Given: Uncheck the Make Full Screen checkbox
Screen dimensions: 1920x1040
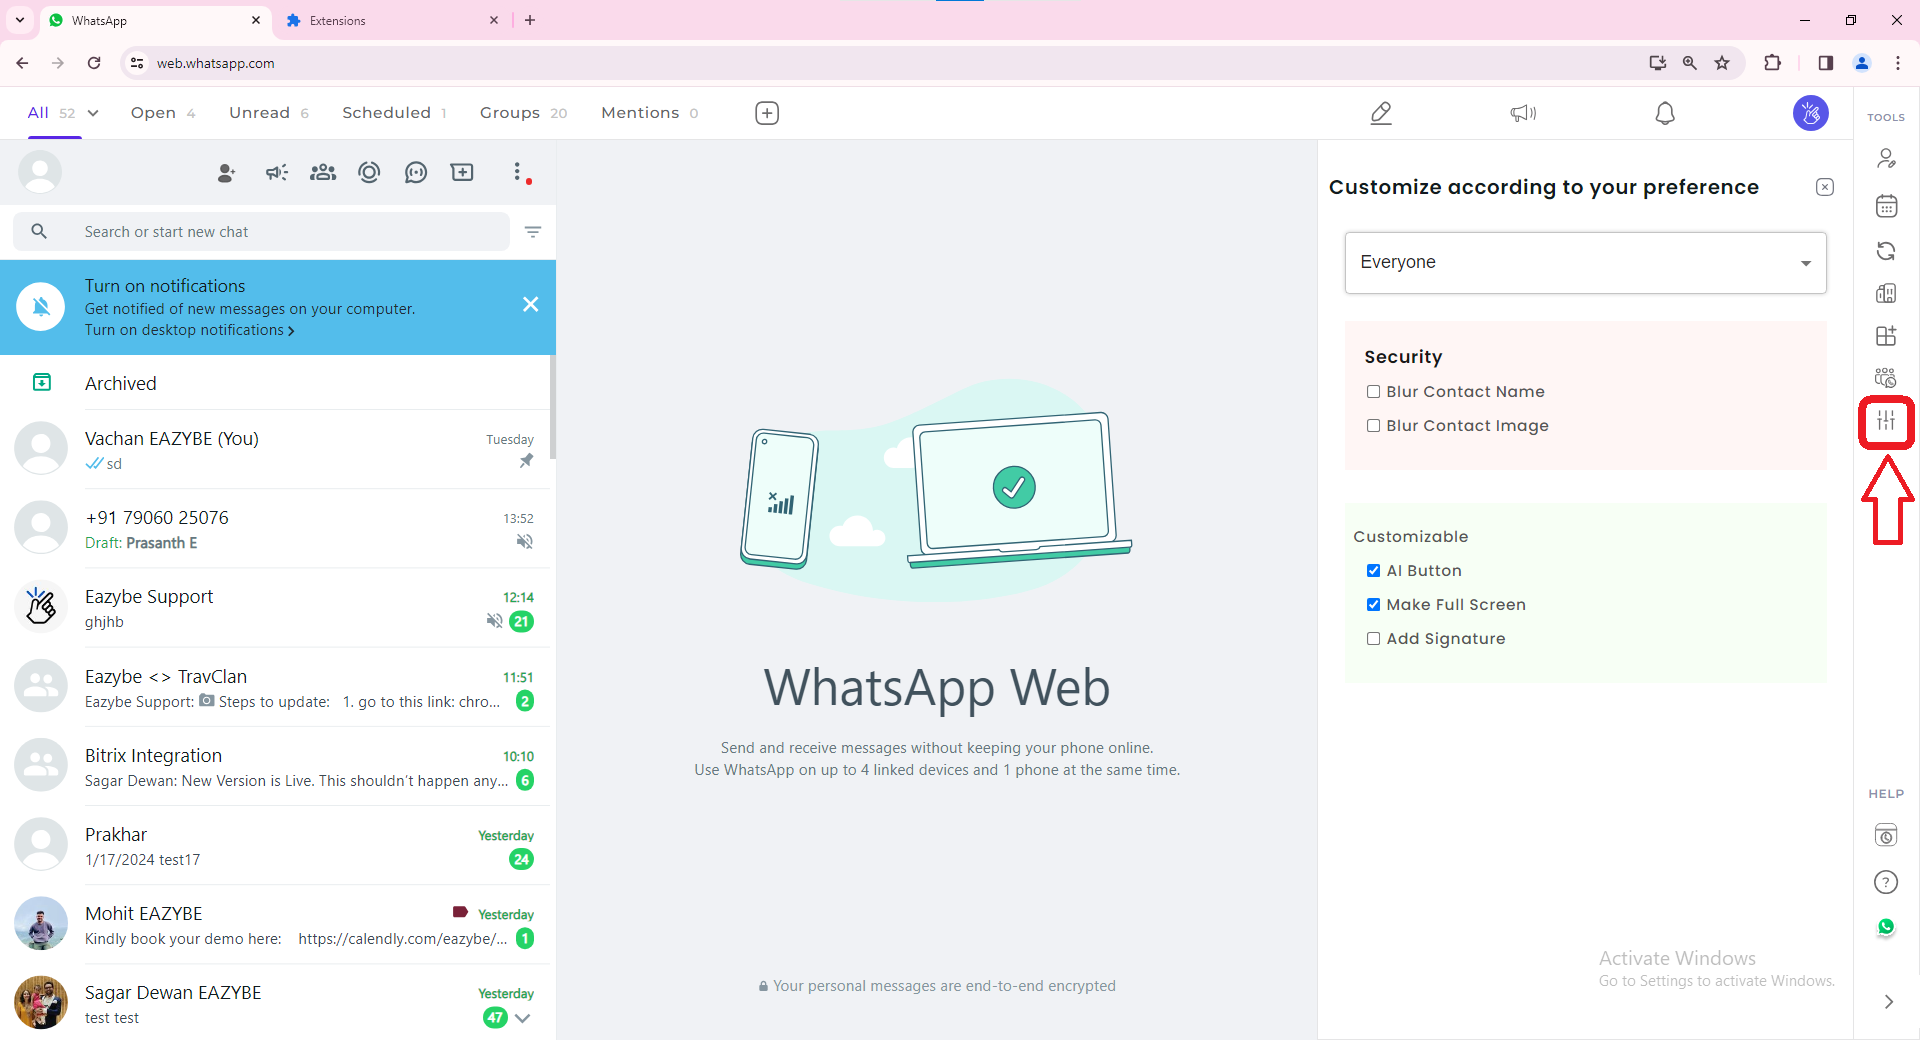Looking at the screenshot, I should [1373, 605].
